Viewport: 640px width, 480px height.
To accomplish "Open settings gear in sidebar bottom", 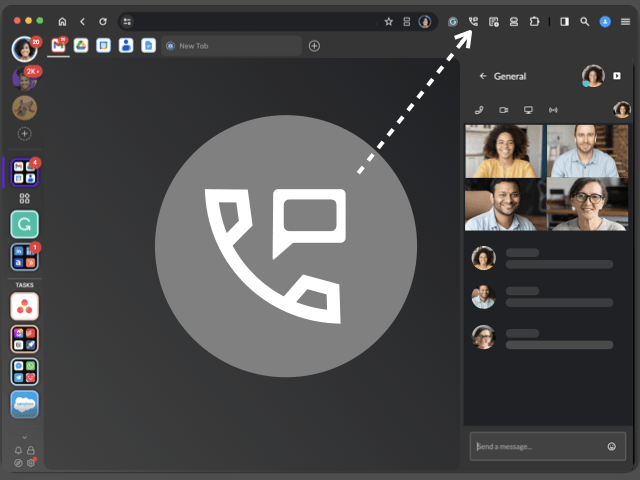I will click(x=31, y=462).
